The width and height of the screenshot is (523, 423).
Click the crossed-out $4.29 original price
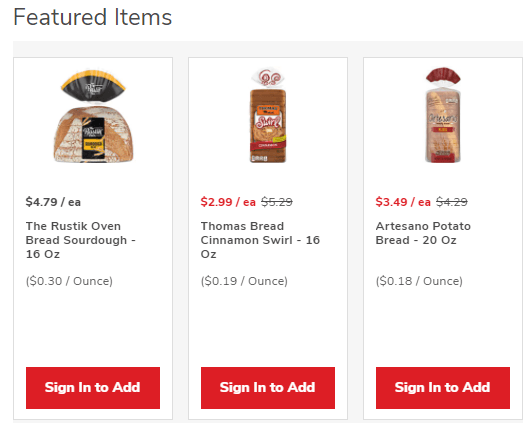click(x=452, y=202)
